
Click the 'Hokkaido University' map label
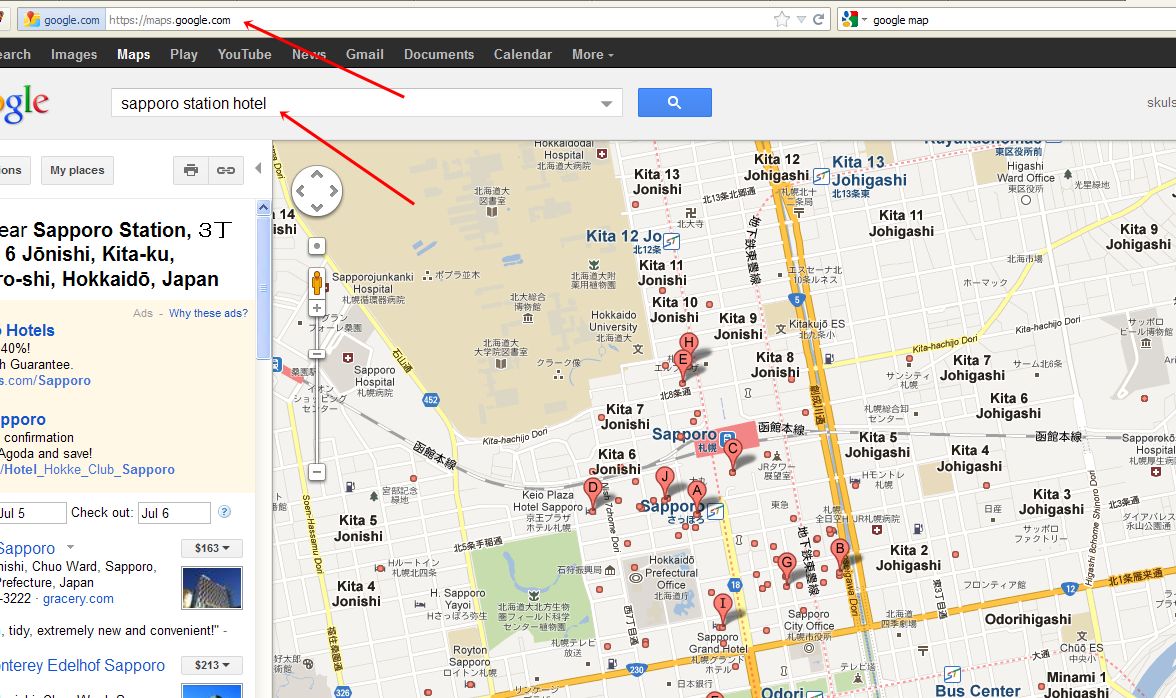pyautogui.click(x=614, y=321)
